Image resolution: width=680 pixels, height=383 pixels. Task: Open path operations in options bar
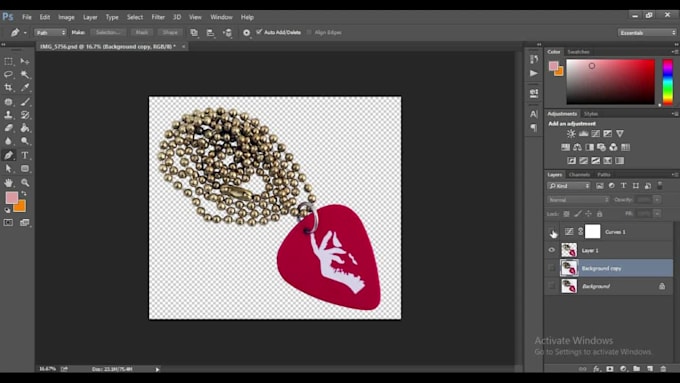[x=194, y=33]
